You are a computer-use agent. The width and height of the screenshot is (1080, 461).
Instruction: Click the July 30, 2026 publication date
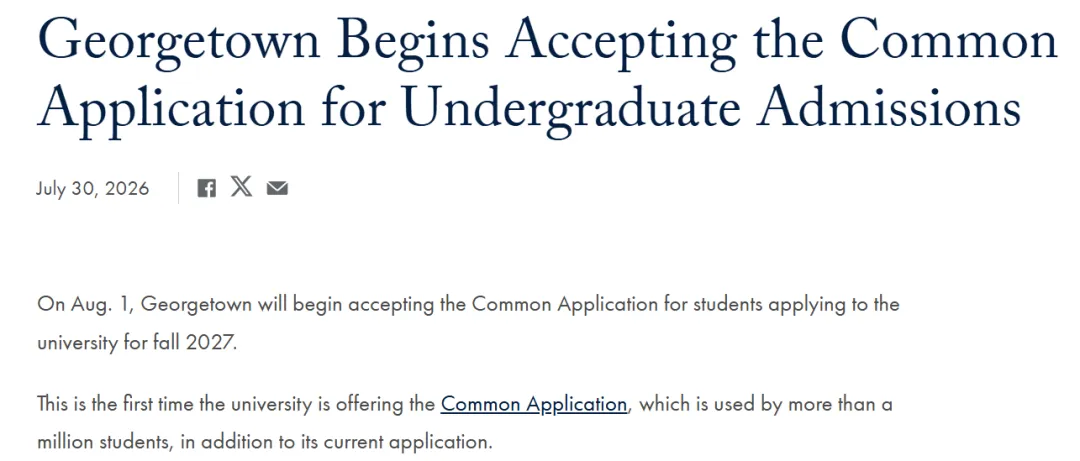coord(92,189)
